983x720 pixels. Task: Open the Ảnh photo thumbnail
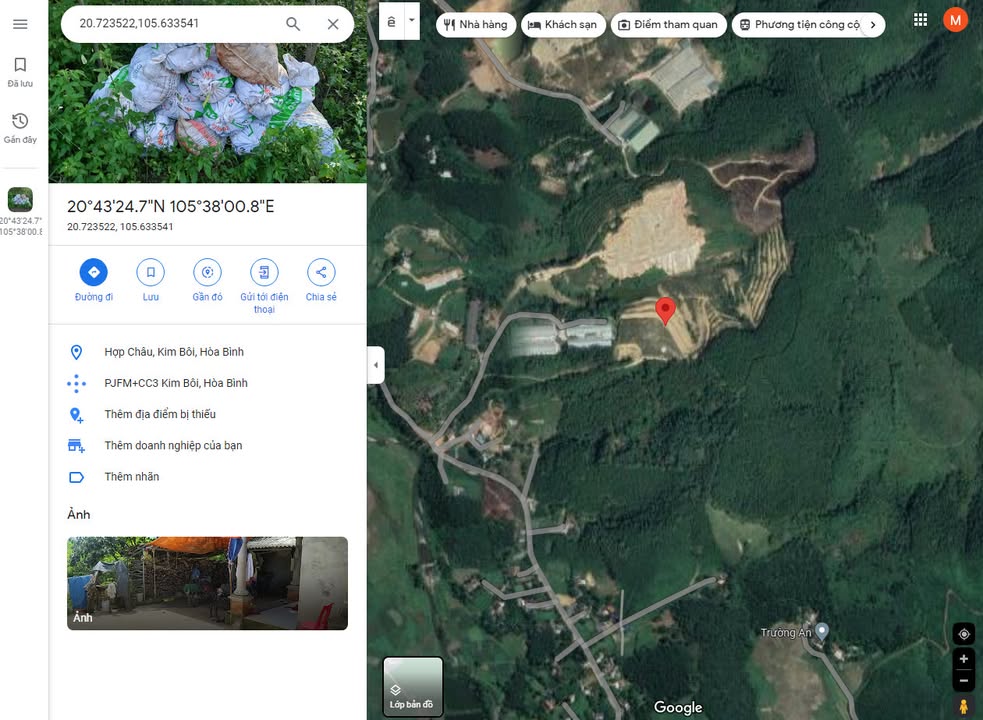207,583
